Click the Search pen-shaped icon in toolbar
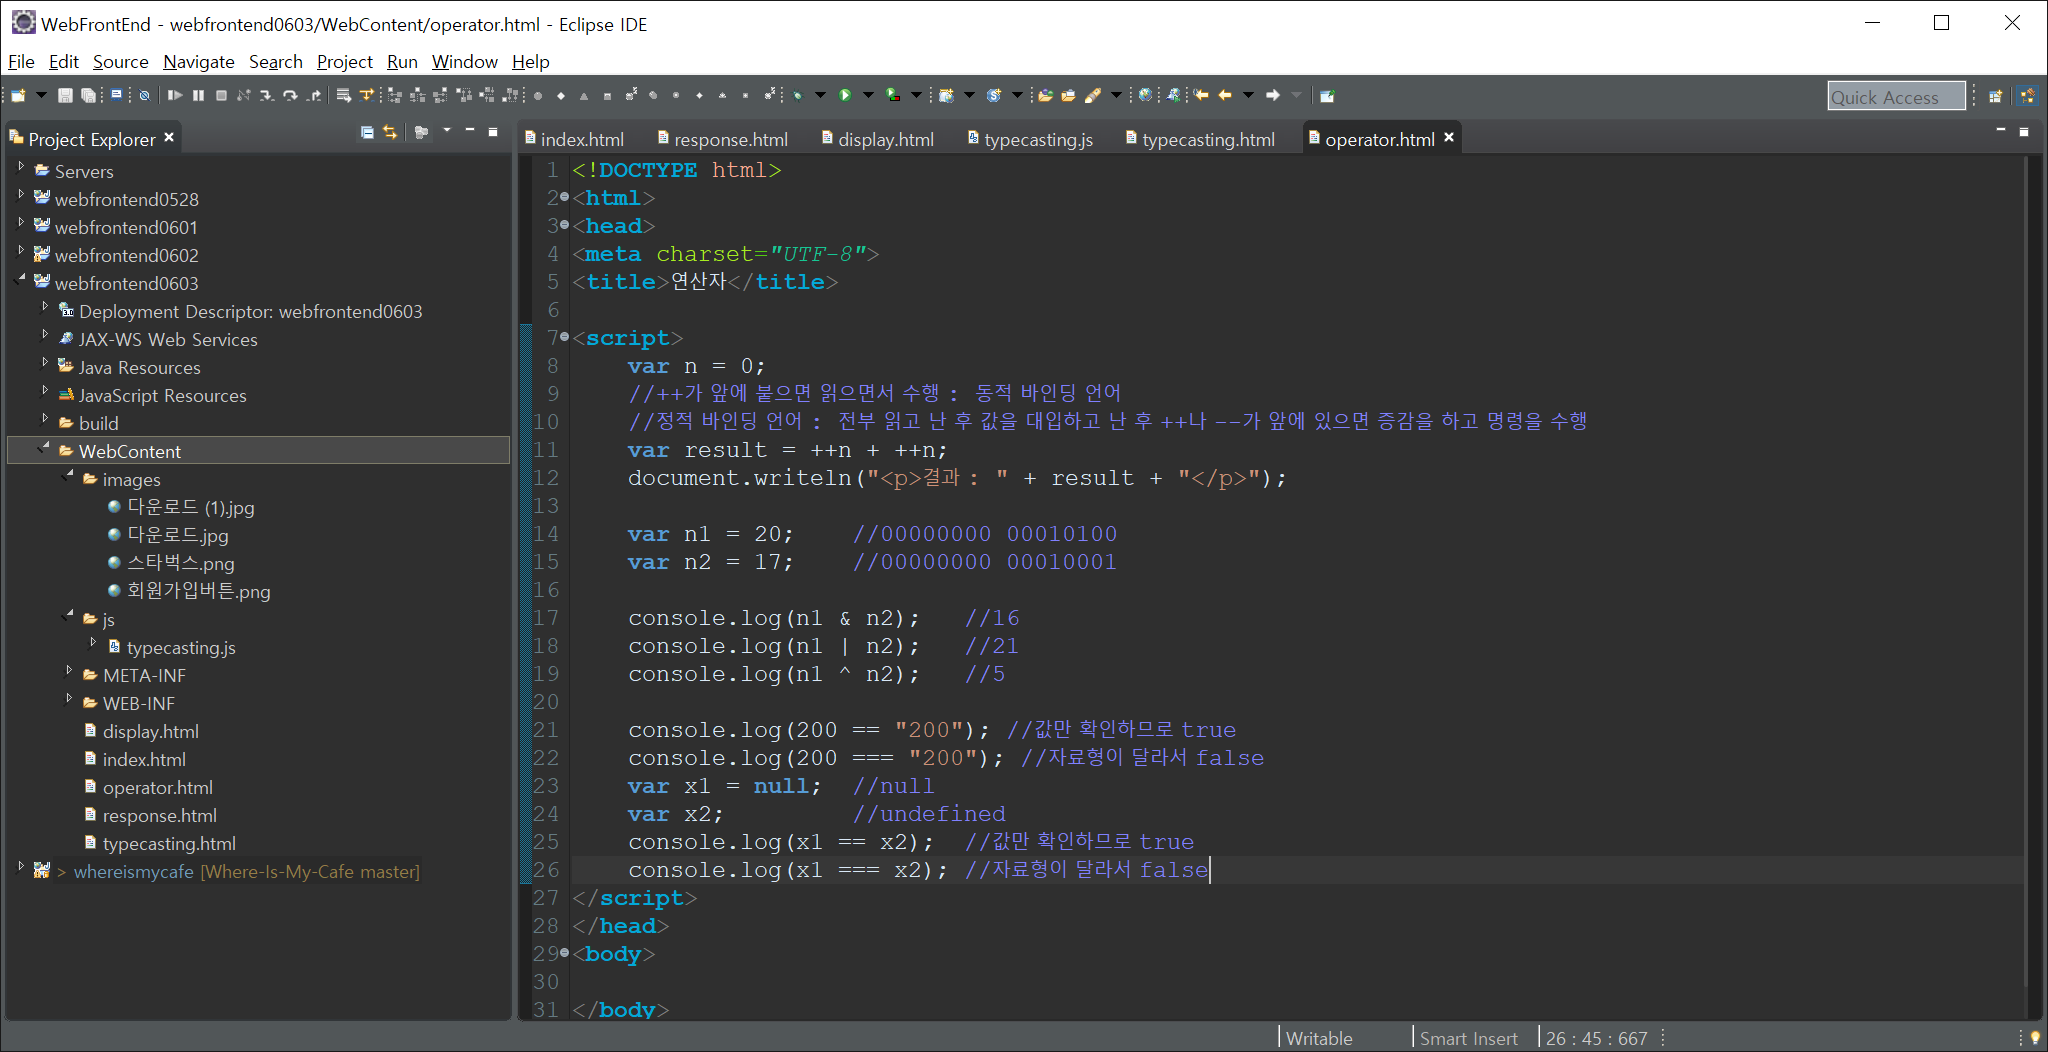Image resolution: width=2048 pixels, height=1052 pixels. (x=1093, y=96)
